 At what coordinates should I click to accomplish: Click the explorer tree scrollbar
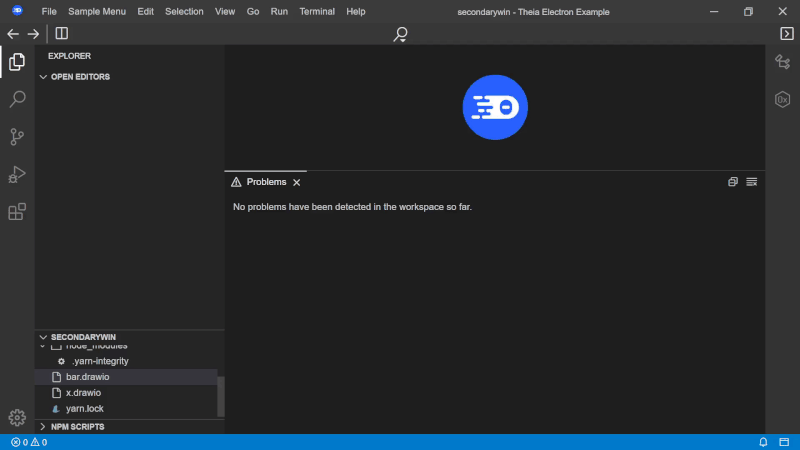click(x=221, y=397)
